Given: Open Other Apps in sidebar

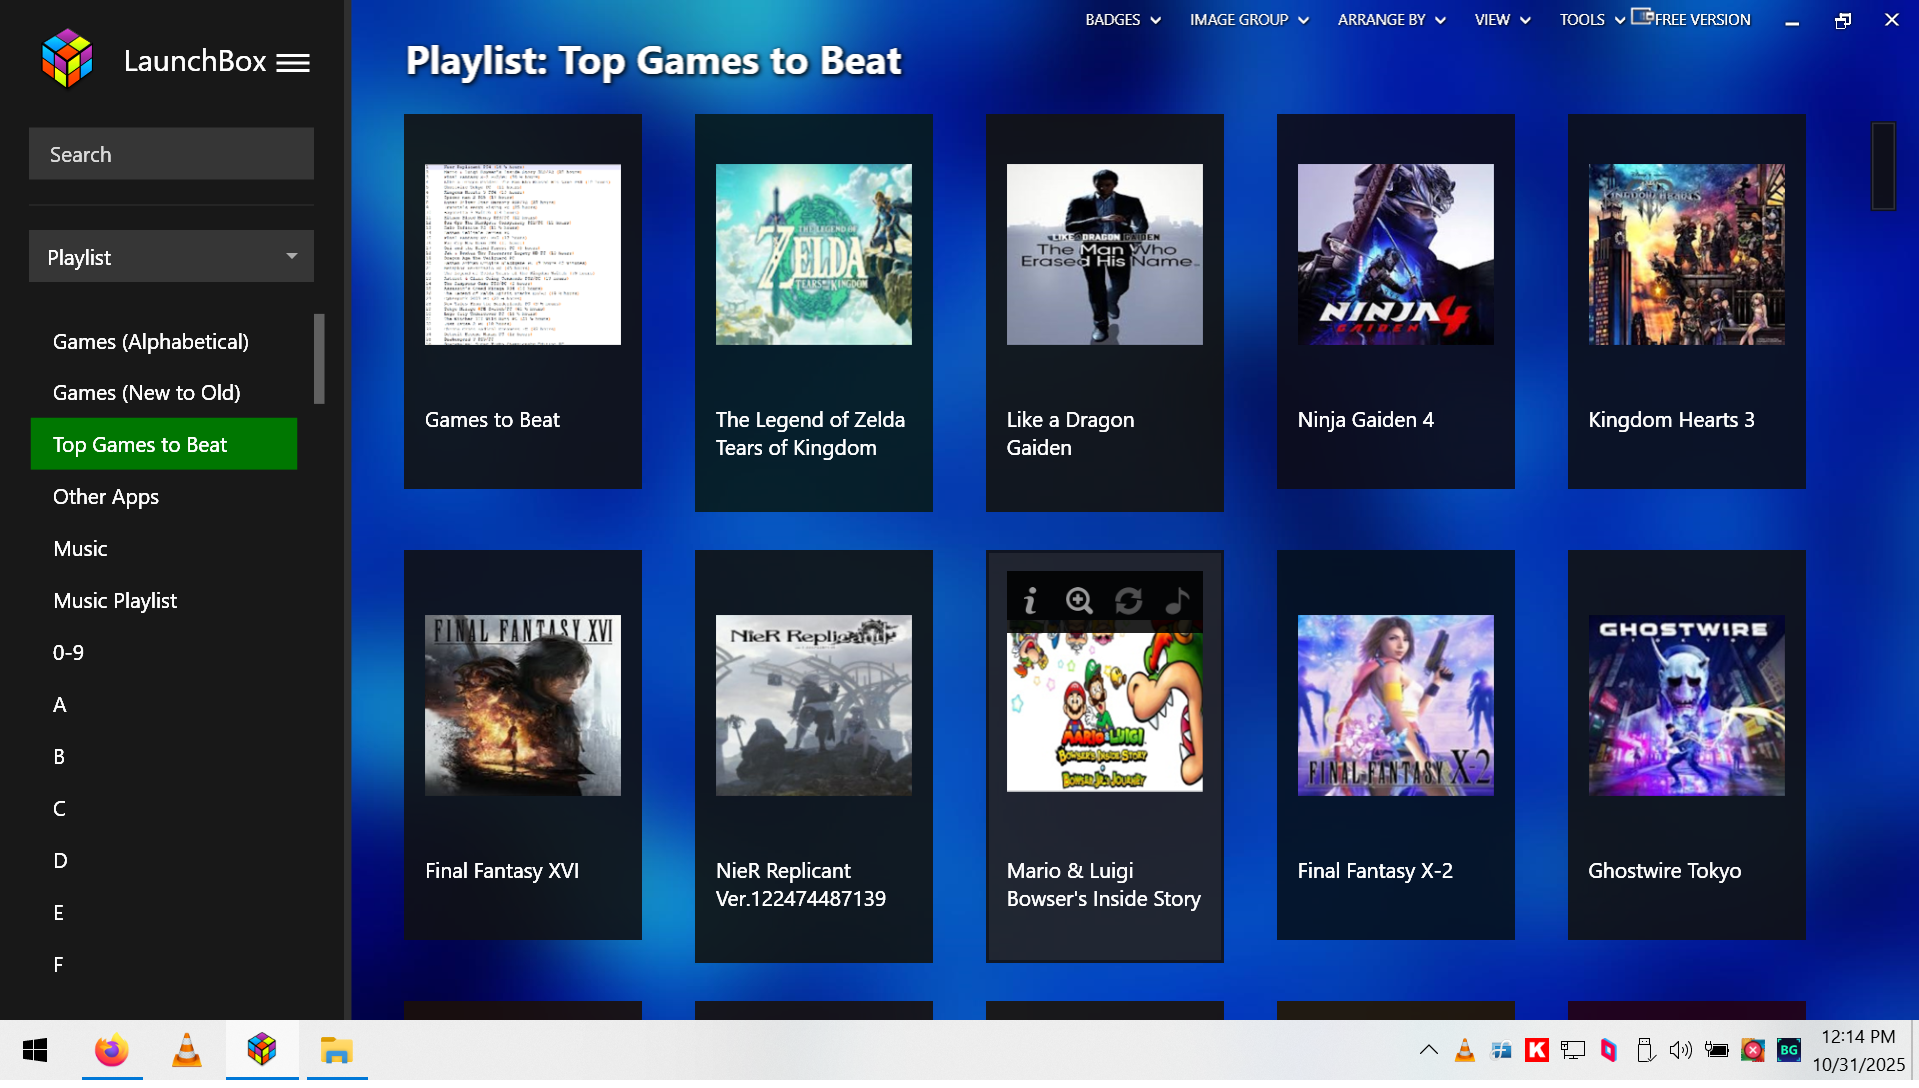Looking at the screenshot, I should click(106, 497).
